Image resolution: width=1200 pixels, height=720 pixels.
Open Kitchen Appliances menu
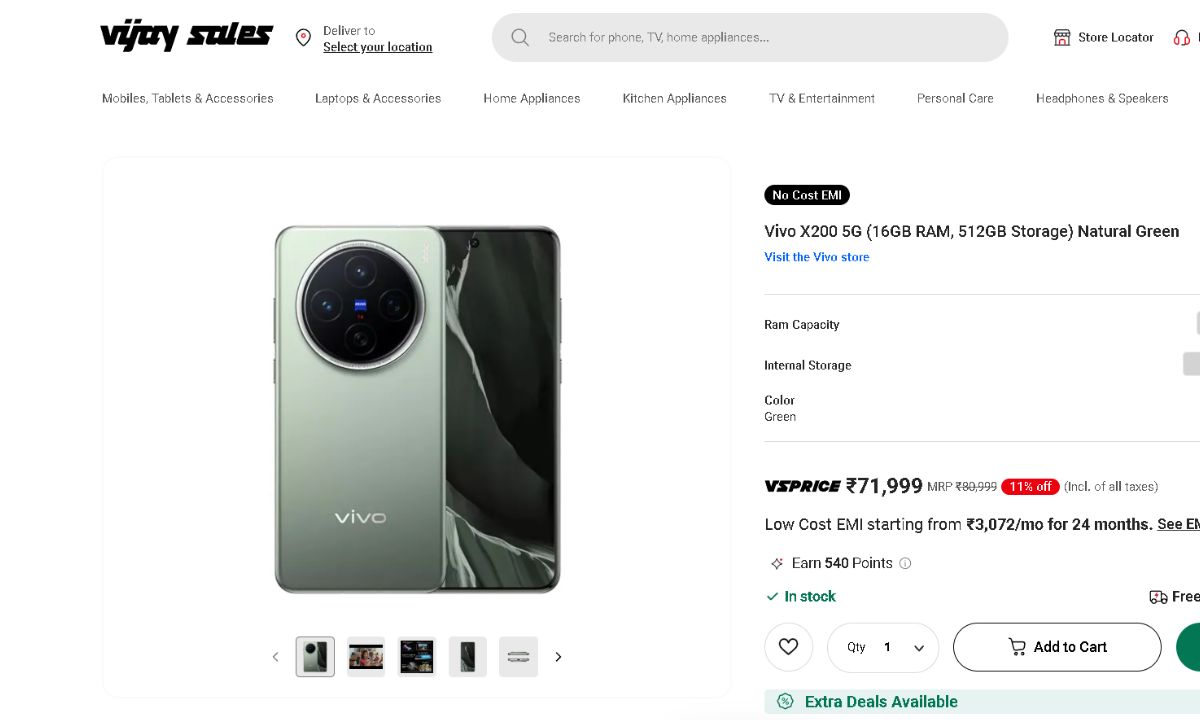tap(674, 98)
